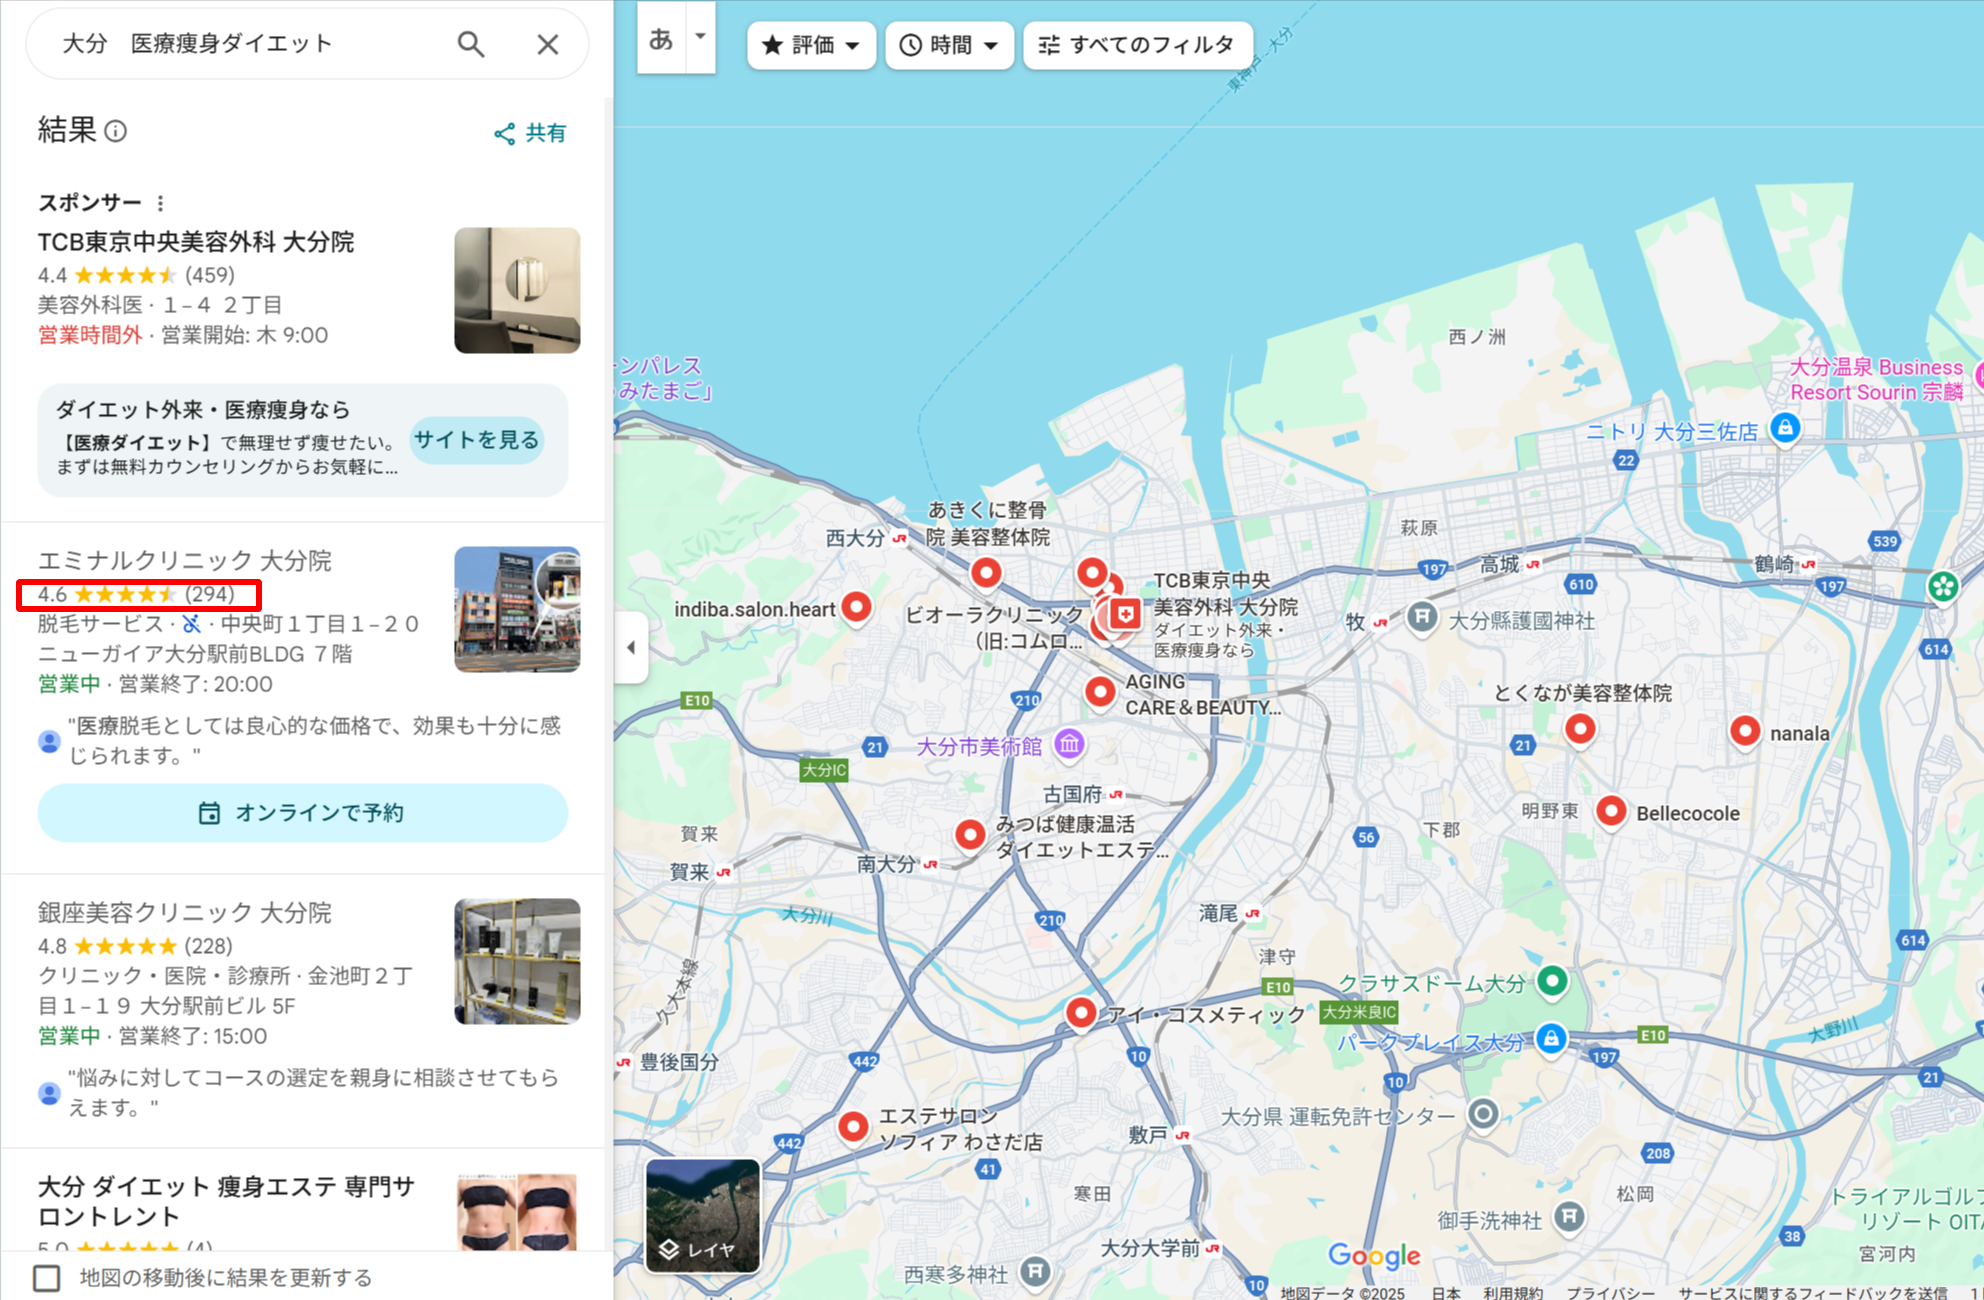Viewport: 1984px width, 1300px height.
Task: Click オンラインで予約 button
Action: click(x=303, y=813)
